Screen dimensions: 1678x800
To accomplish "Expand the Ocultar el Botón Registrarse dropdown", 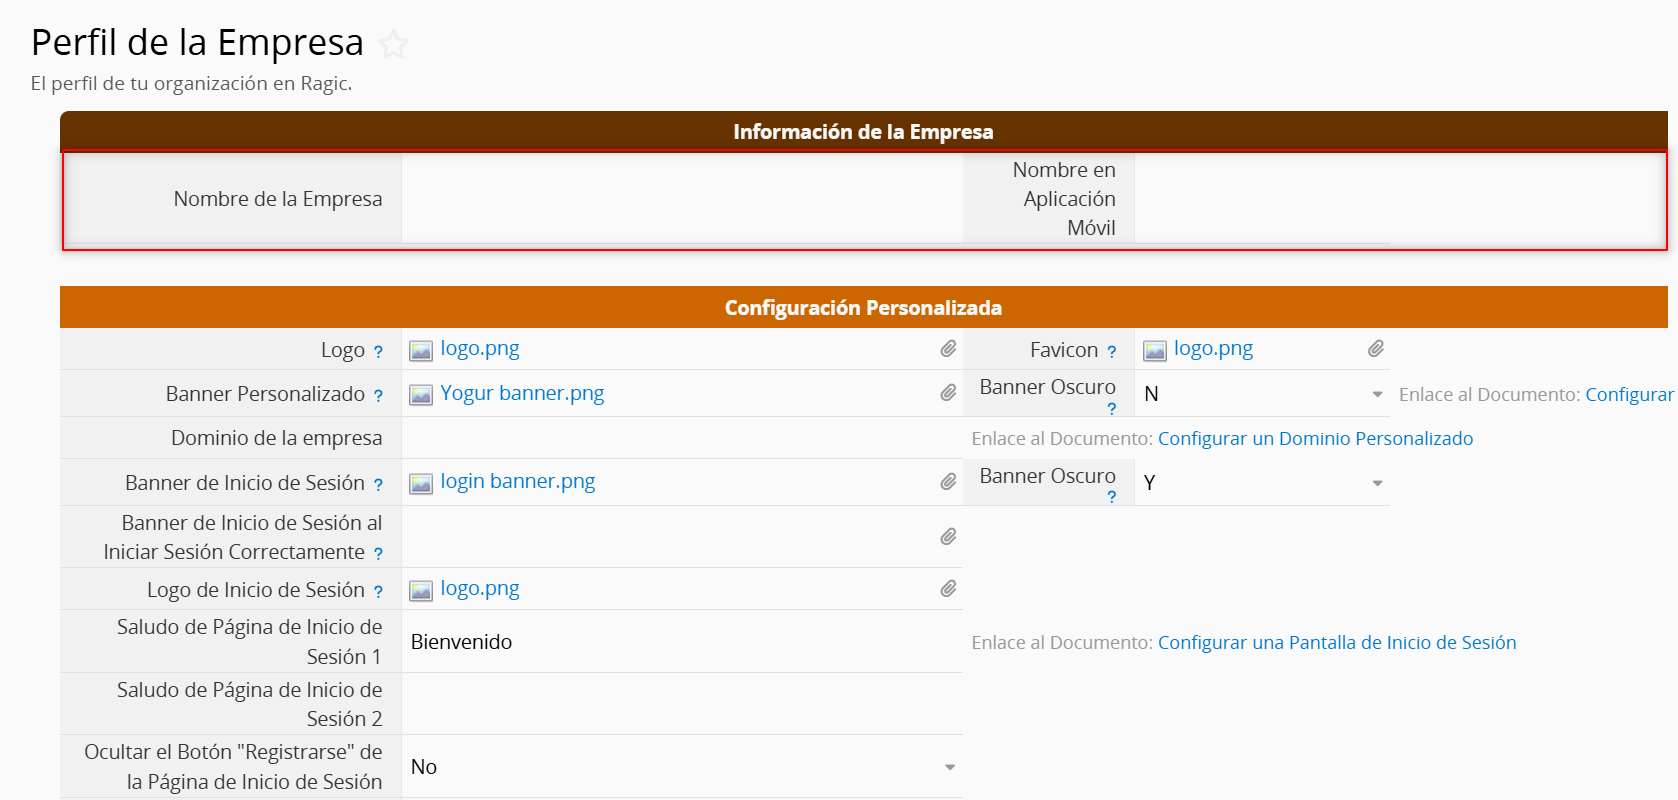I will tap(949, 767).
